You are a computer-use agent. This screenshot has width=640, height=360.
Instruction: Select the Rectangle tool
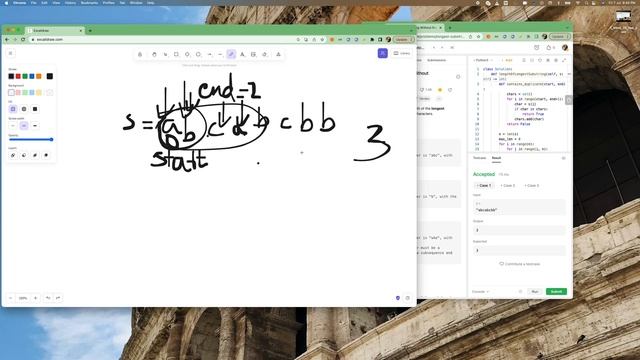(176, 54)
